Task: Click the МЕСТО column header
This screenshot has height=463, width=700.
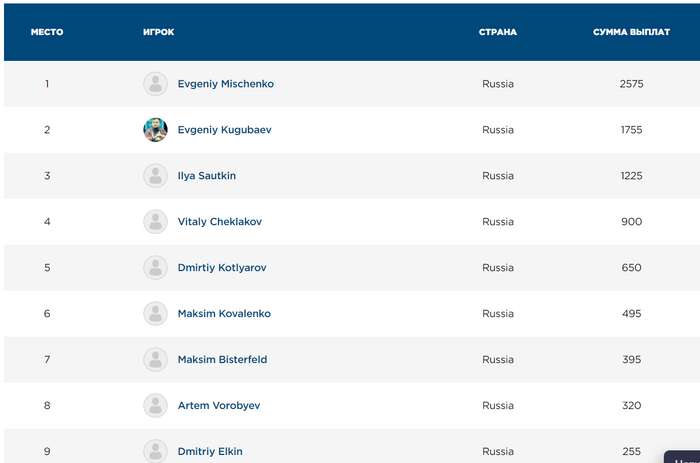Action: tap(47, 32)
